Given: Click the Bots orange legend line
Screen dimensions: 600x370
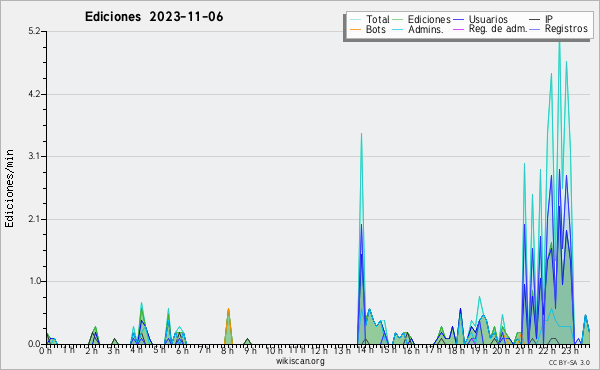Looking at the screenshot, I should click(355, 29).
